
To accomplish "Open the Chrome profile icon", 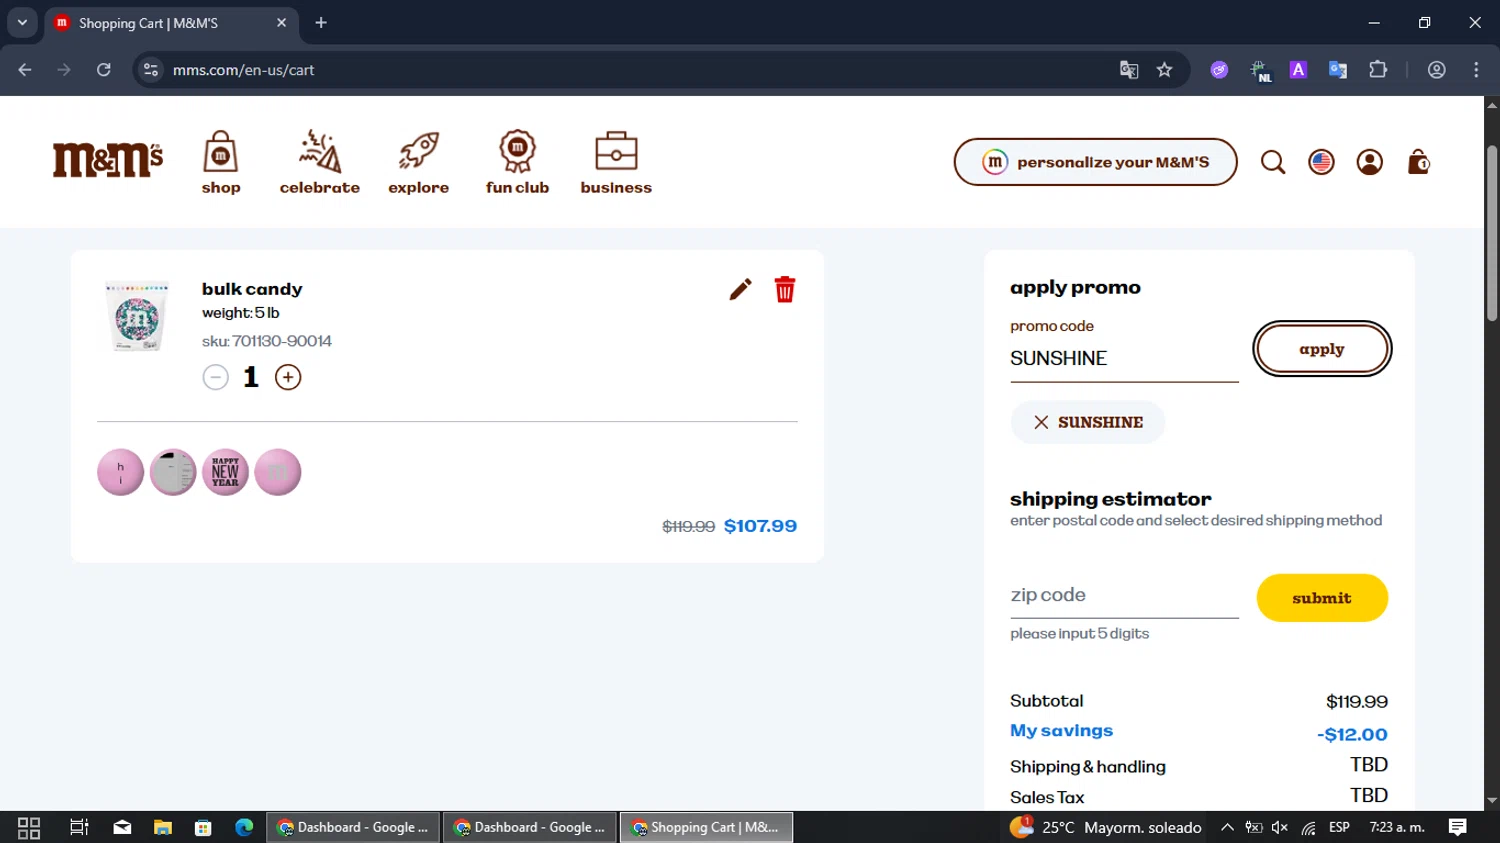I will [1437, 70].
